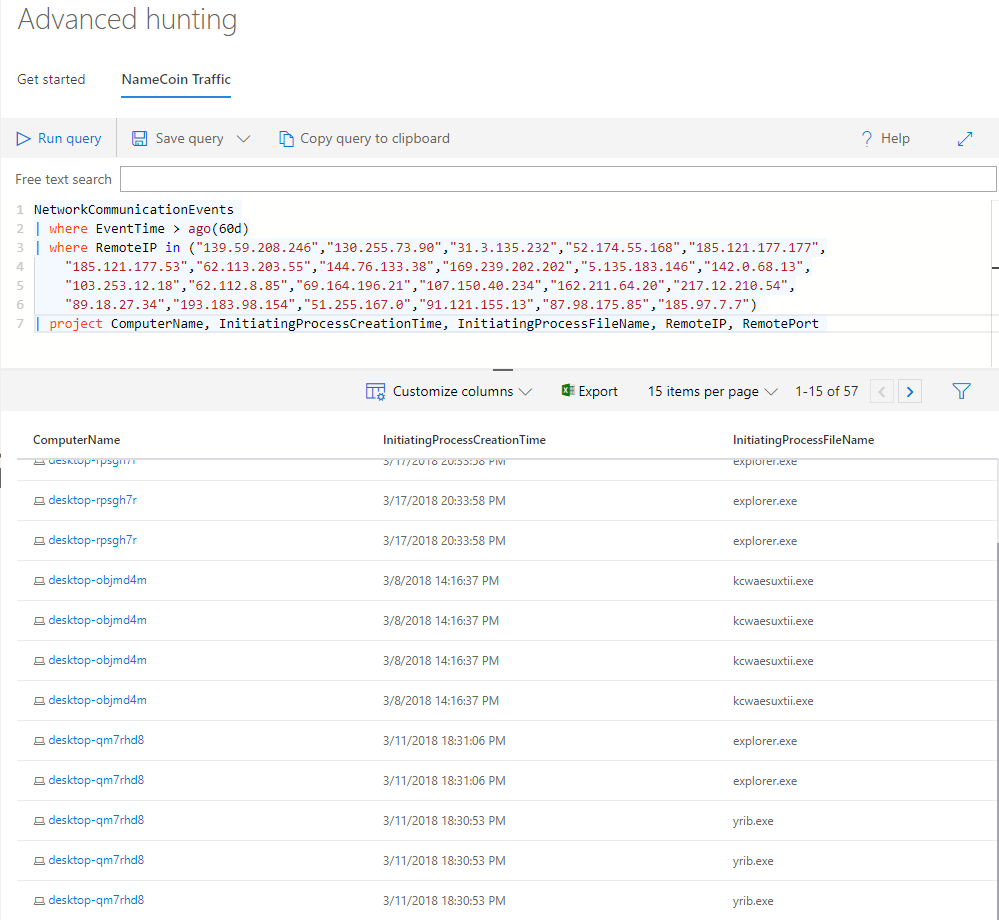Select the NameCoin Traffic tab

(176, 79)
